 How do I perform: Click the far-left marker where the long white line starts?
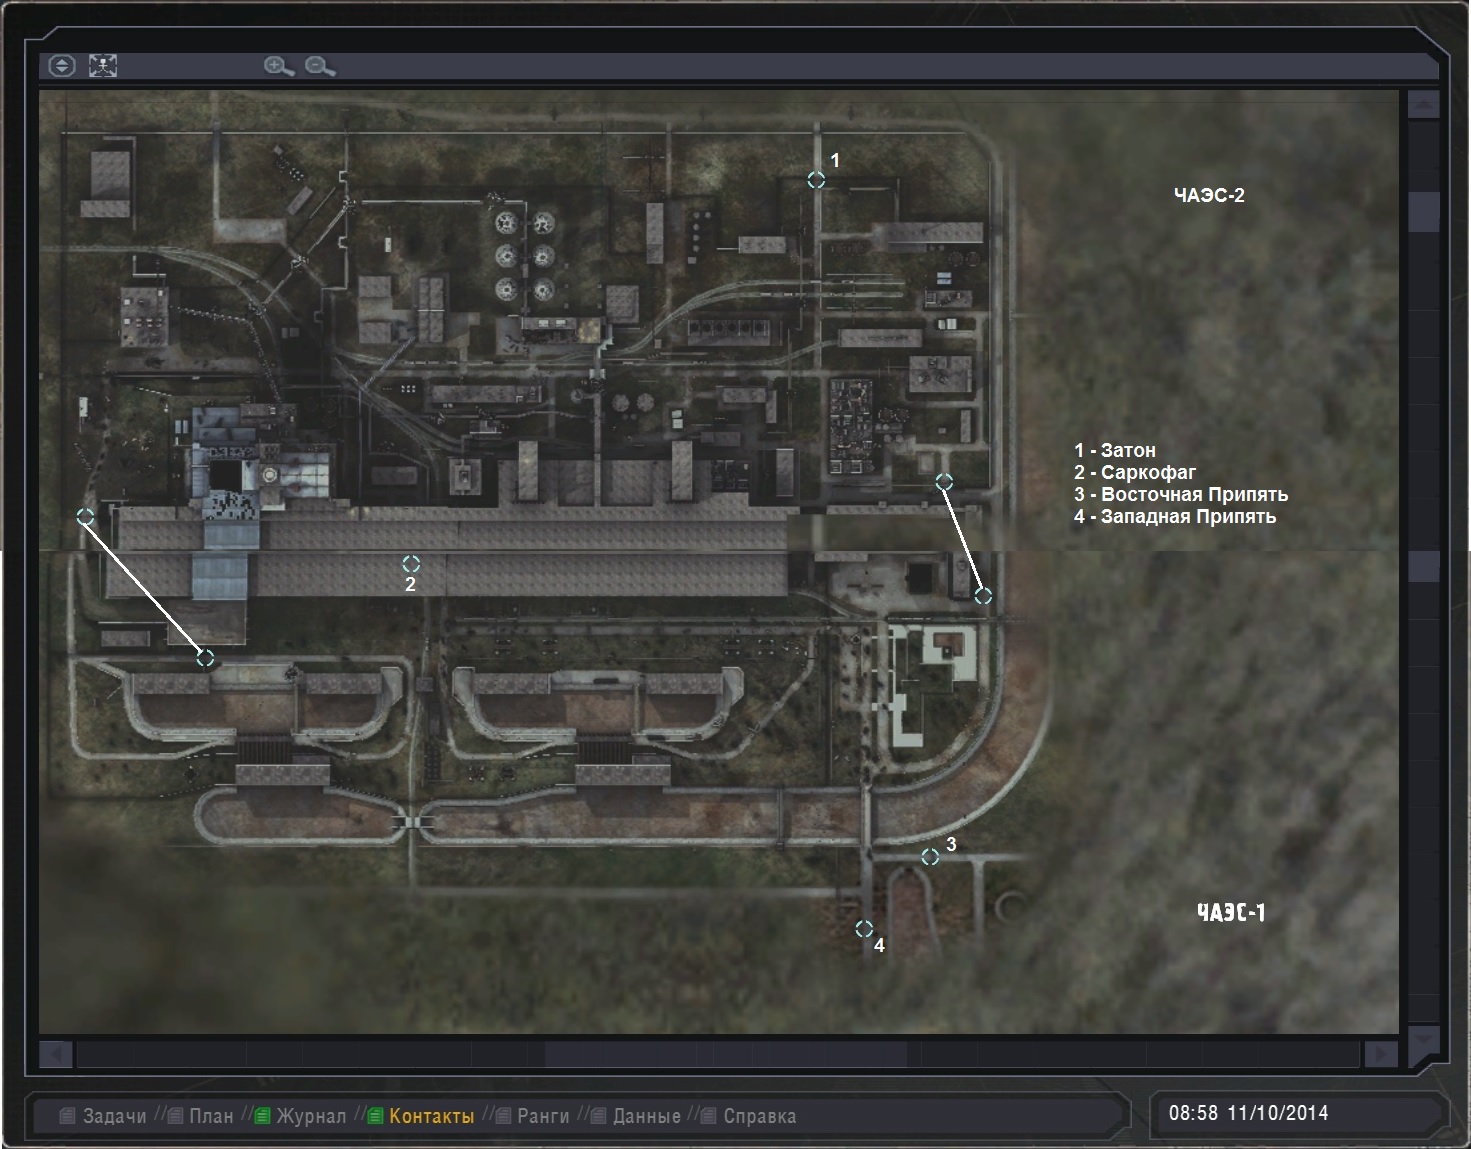coord(86,517)
